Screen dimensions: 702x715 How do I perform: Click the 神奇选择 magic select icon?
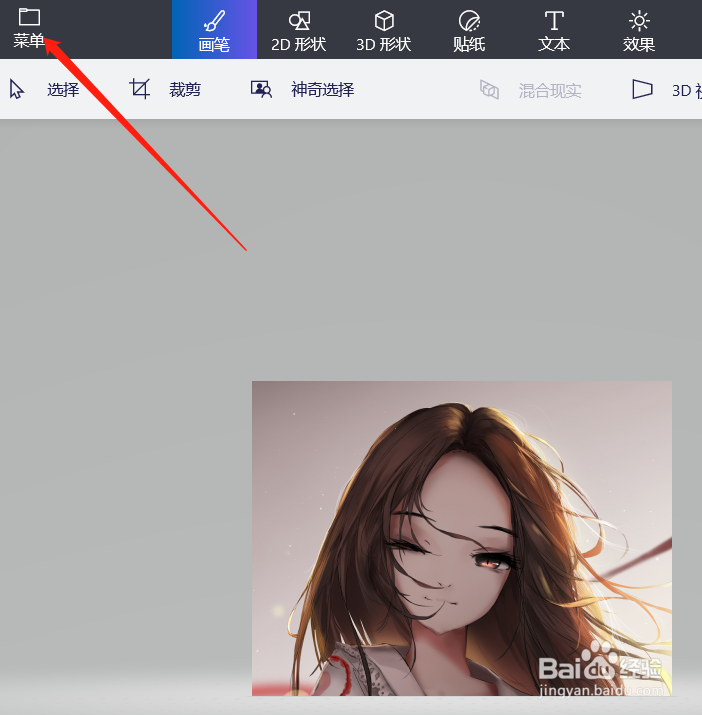(x=261, y=89)
